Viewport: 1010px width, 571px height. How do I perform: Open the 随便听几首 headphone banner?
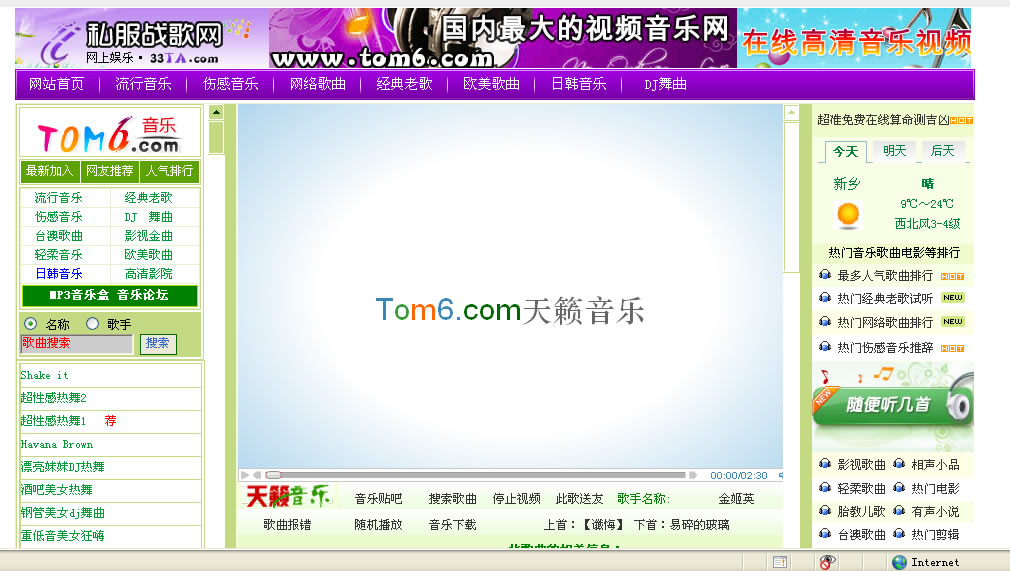click(893, 405)
